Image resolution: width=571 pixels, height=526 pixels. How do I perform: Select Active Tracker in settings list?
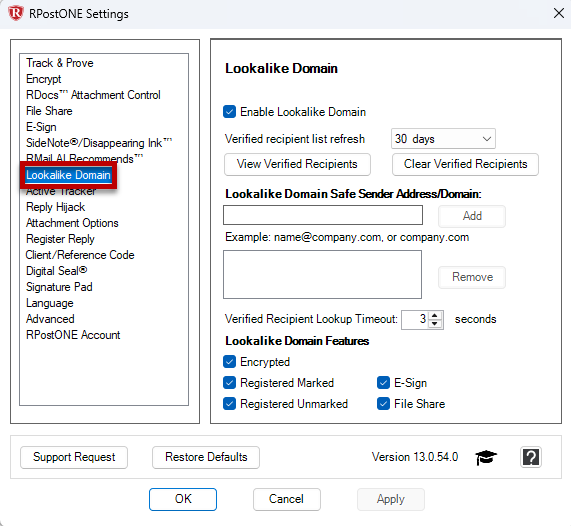tap(61, 192)
